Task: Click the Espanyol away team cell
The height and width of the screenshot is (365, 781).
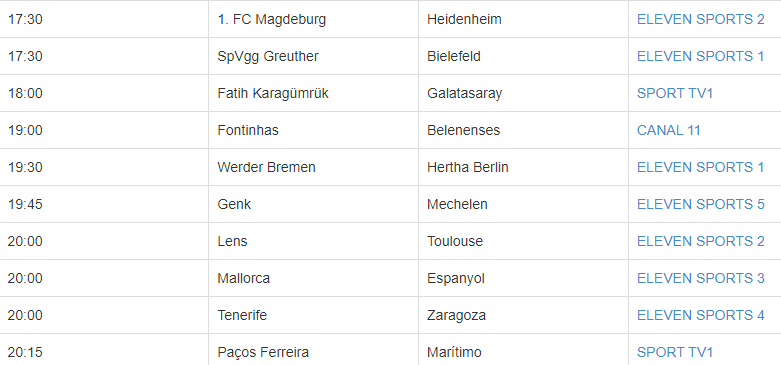Action: [523, 278]
